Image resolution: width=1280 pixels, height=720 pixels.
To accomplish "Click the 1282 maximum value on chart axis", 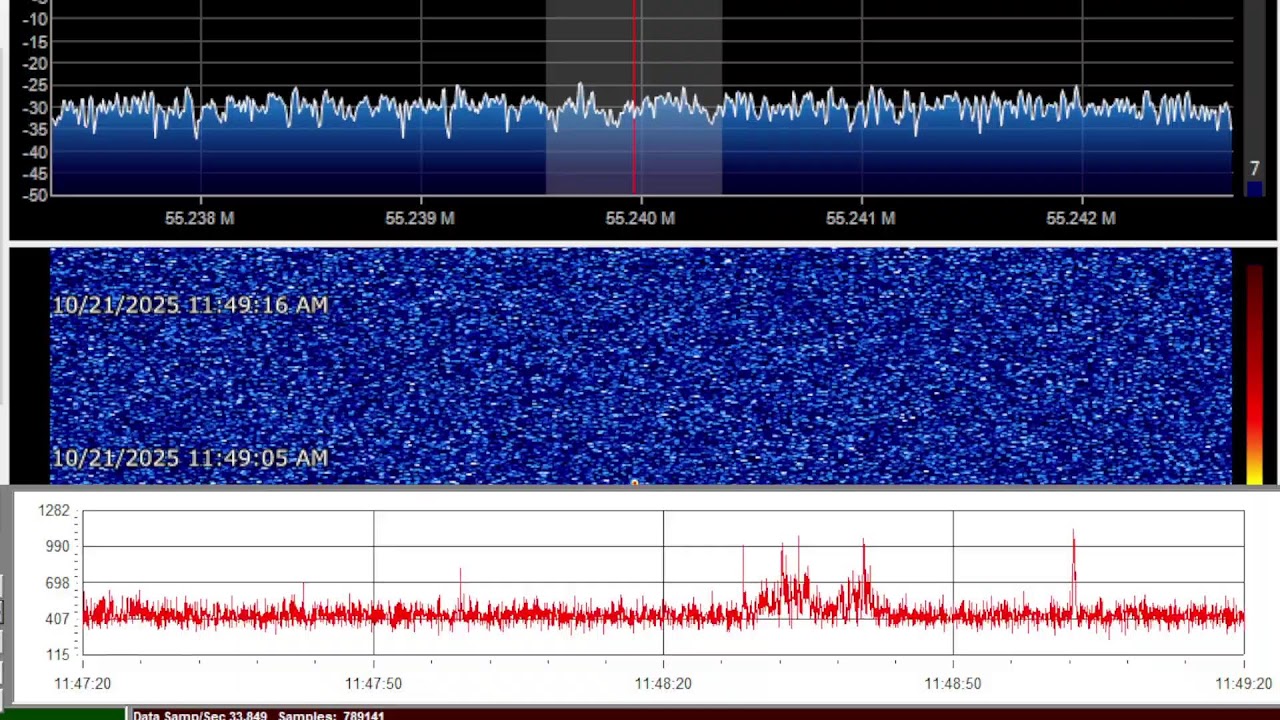I will pos(54,511).
